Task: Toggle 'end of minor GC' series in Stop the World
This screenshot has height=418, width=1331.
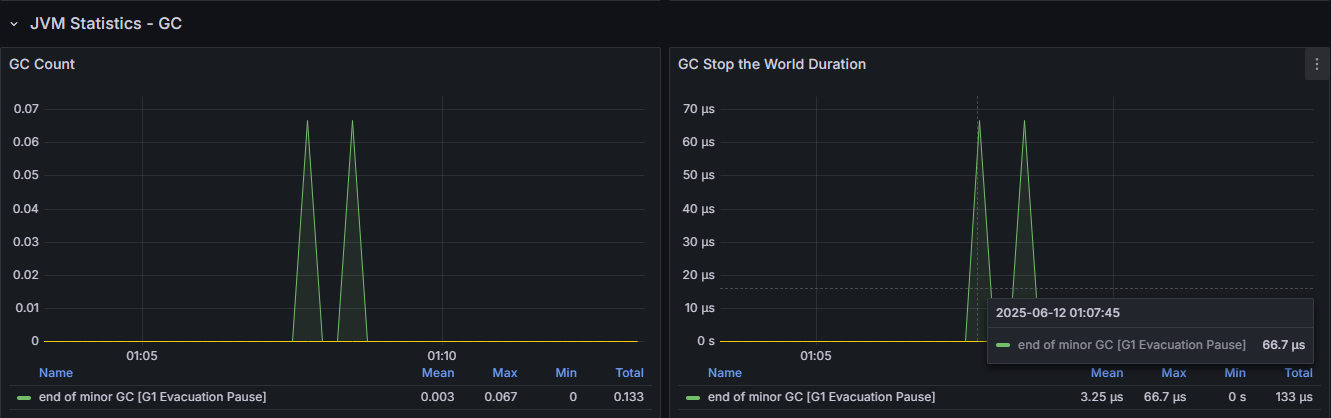Action: (821, 397)
